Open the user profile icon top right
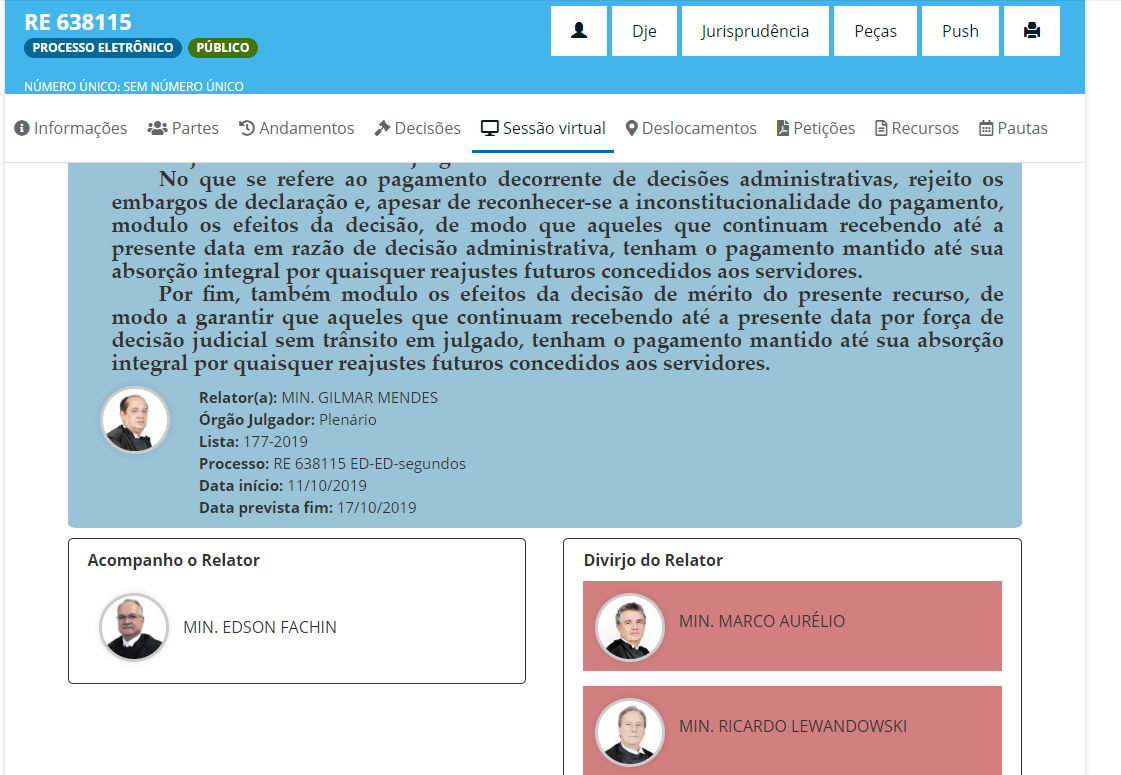This screenshot has height=775, width=1121. pos(579,30)
